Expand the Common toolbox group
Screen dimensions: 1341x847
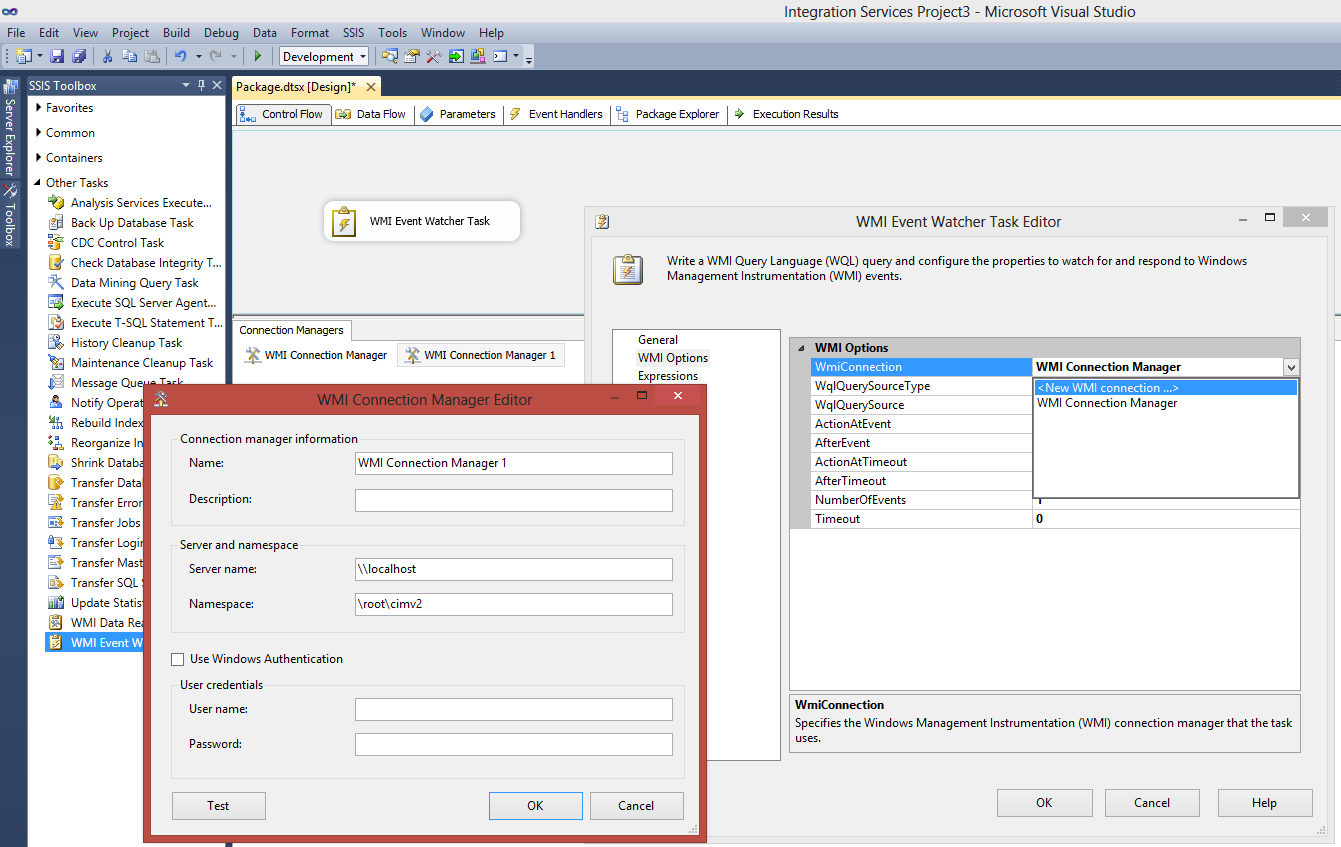pyautogui.click(x=39, y=133)
